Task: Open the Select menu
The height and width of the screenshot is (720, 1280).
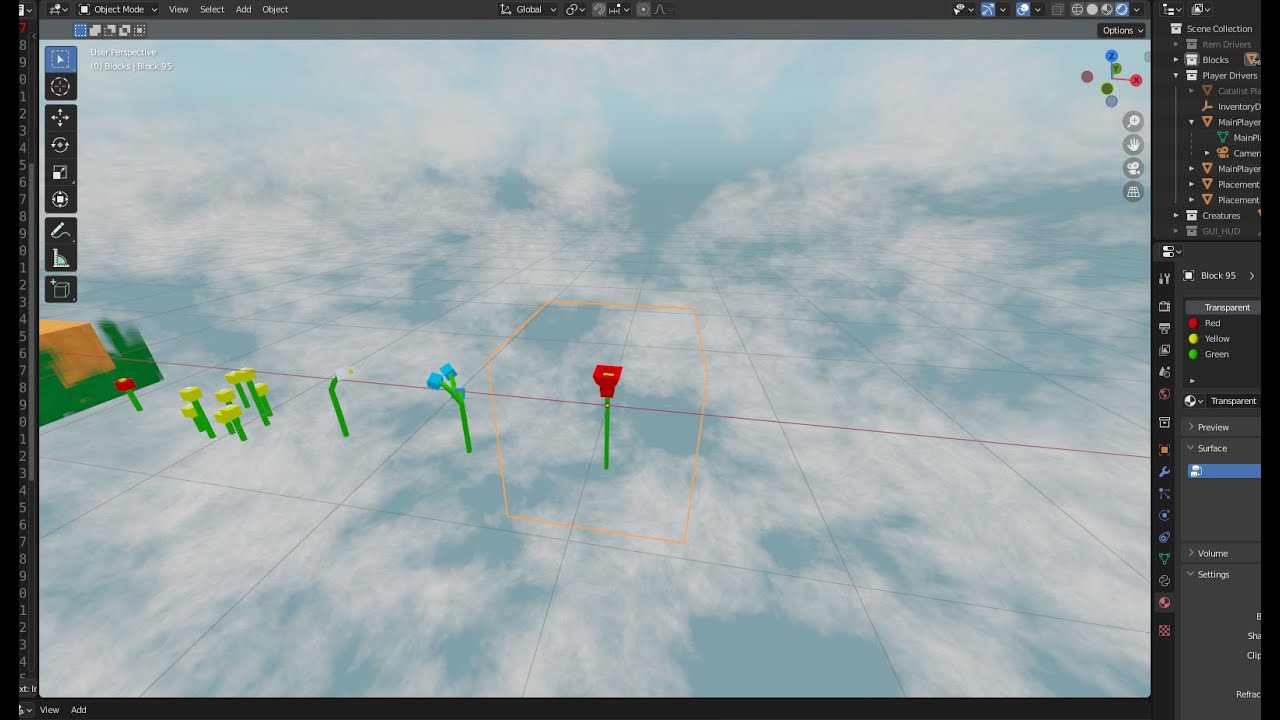Action: coord(212,9)
